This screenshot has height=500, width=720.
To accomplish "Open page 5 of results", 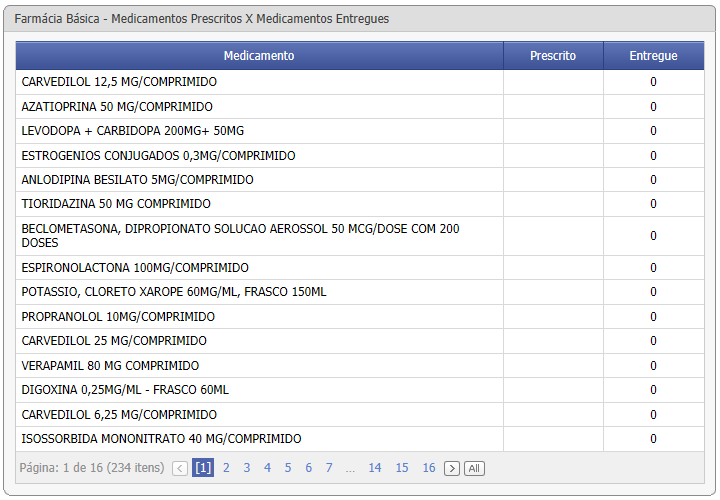I will tap(288, 468).
